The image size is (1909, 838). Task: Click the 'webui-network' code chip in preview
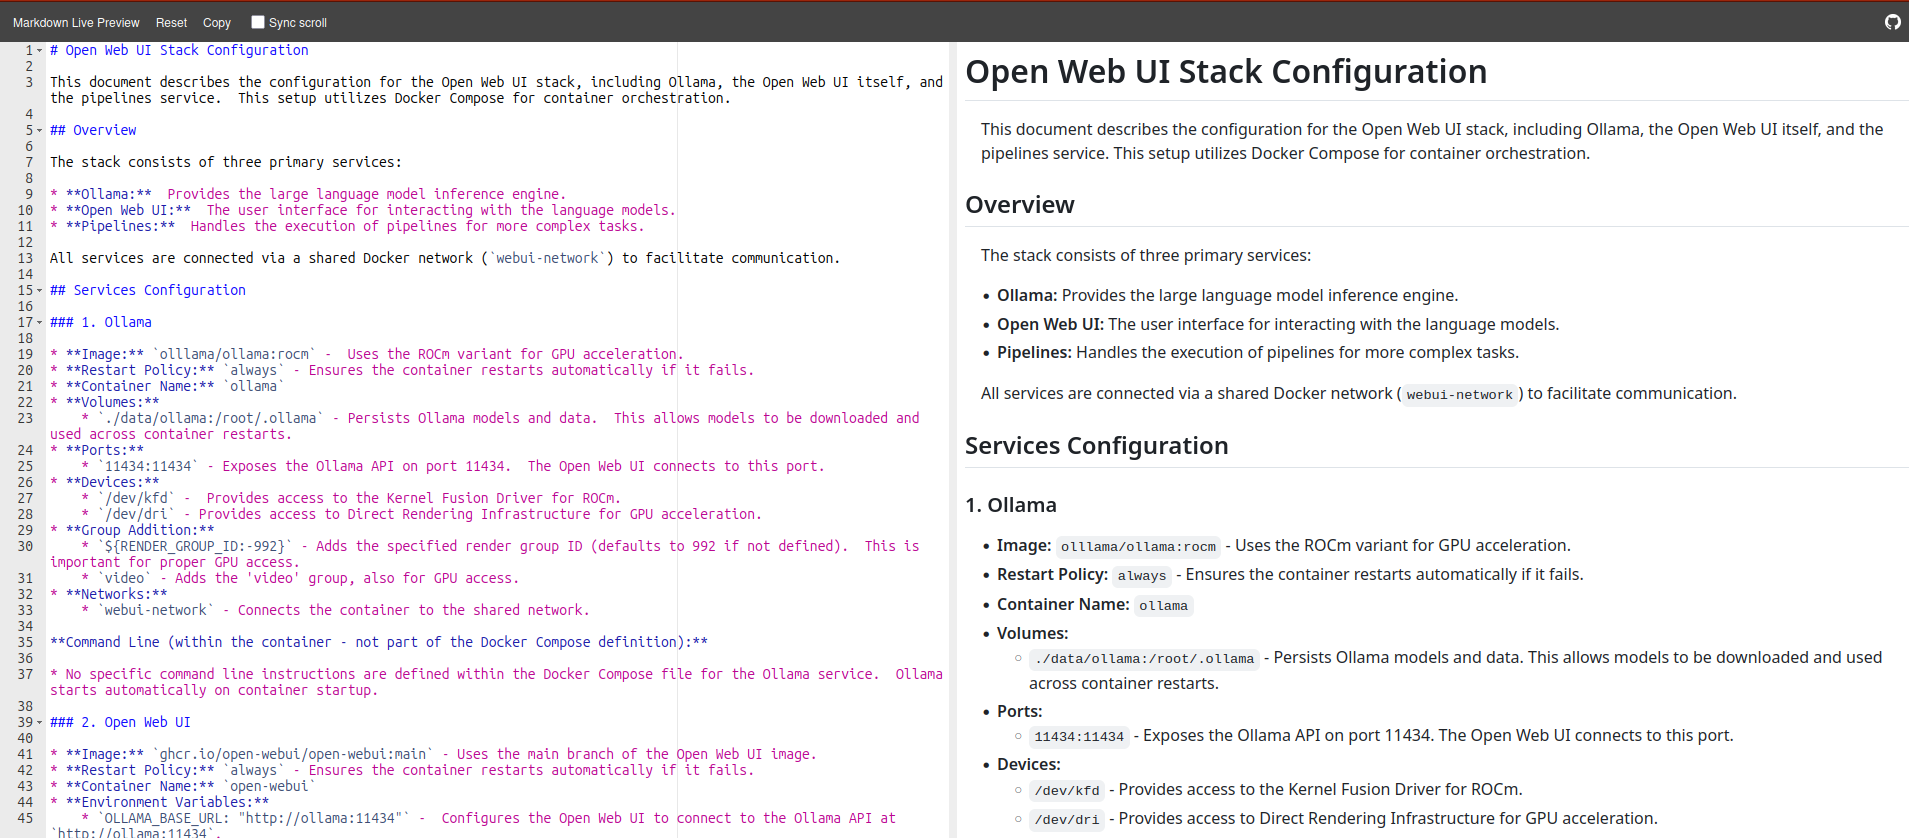tap(1459, 394)
